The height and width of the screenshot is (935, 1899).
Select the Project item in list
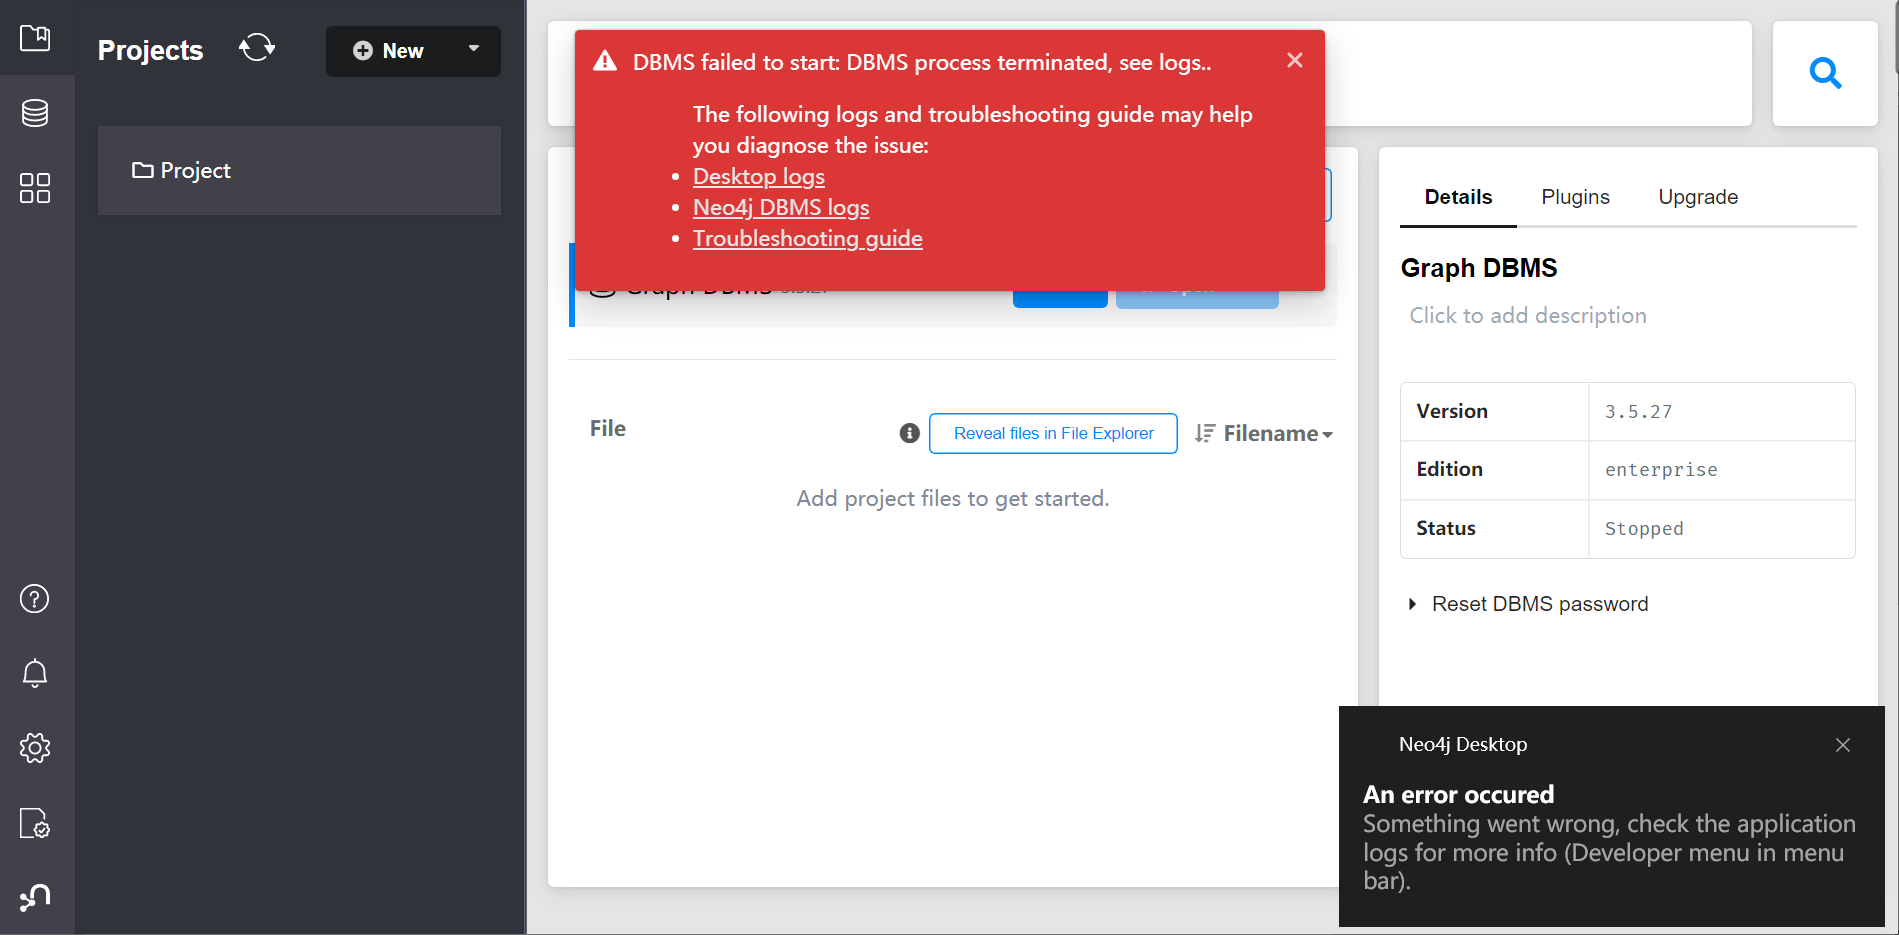299,170
